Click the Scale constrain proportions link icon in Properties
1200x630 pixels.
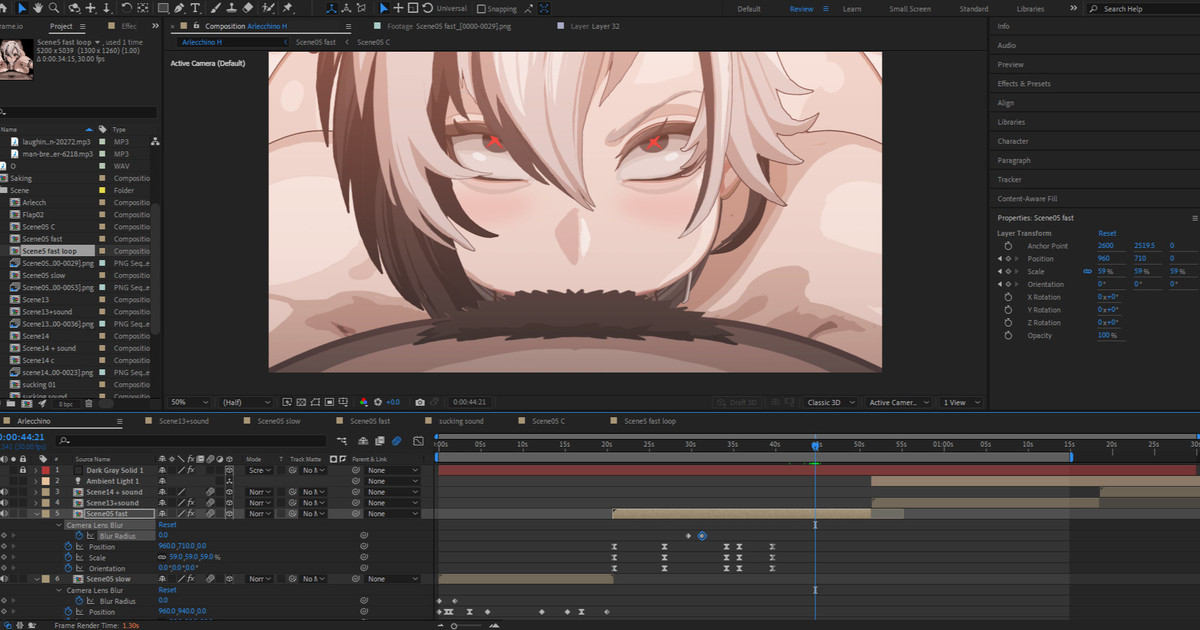click(x=1088, y=271)
